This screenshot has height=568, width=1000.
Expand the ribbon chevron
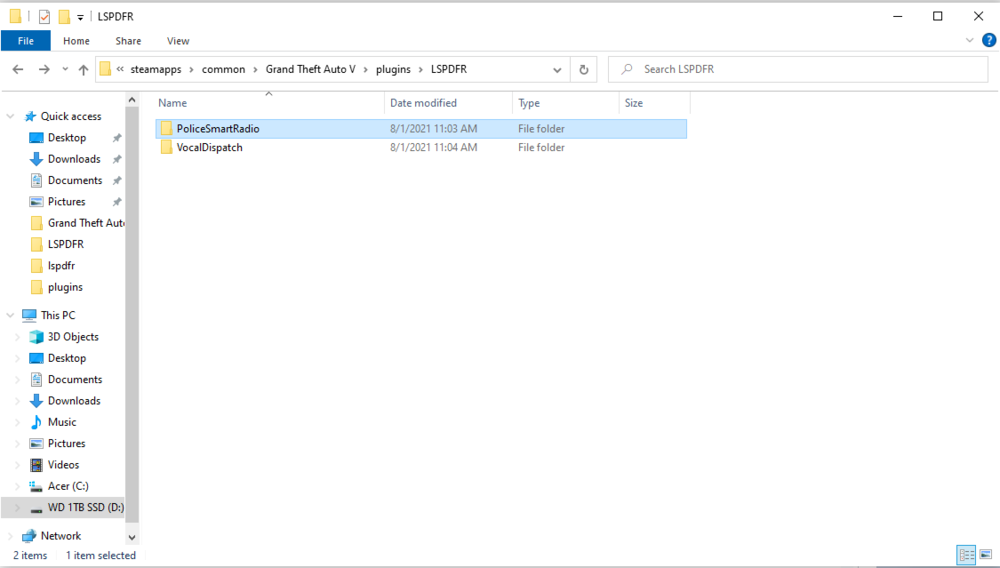tap(969, 40)
